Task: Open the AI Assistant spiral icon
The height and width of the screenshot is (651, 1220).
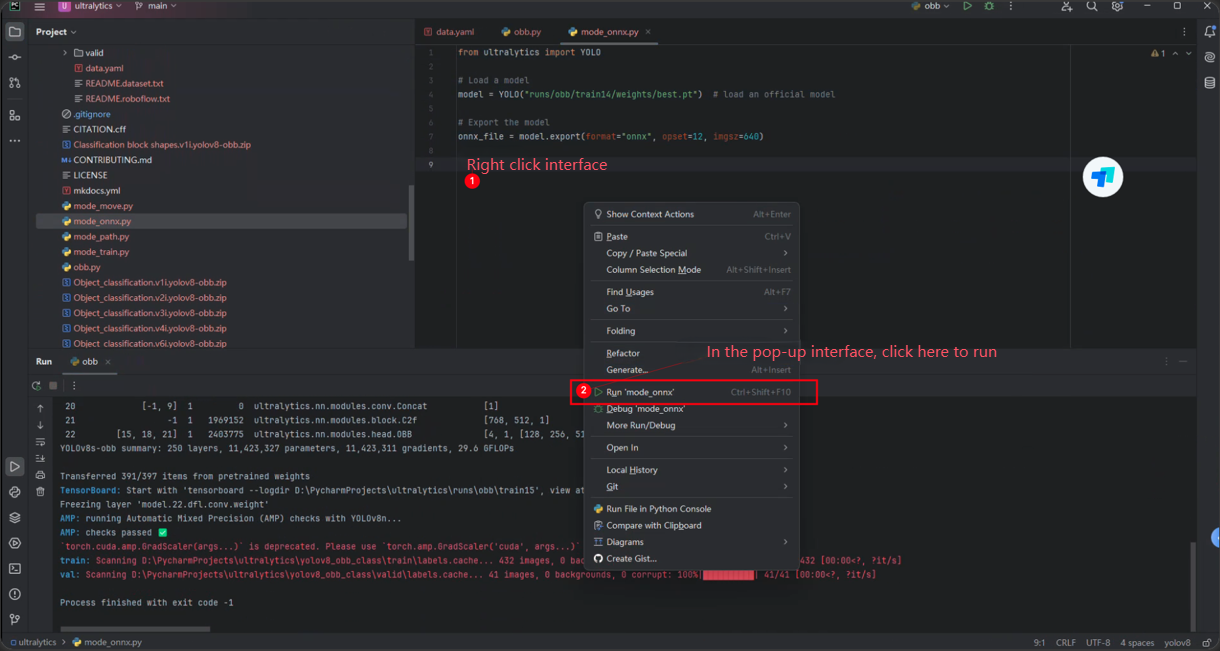Action: point(1209,57)
